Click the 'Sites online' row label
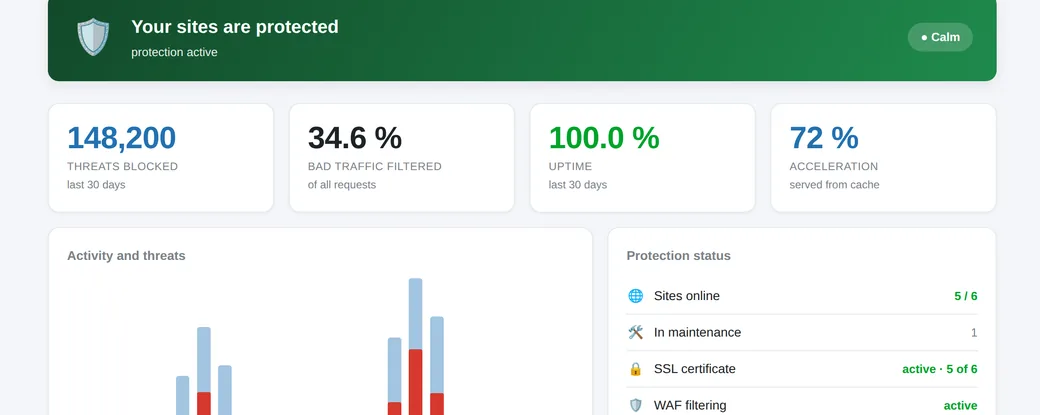This screenshot has height=415, width=1040. pyautogui.click(x=686, y=296)
